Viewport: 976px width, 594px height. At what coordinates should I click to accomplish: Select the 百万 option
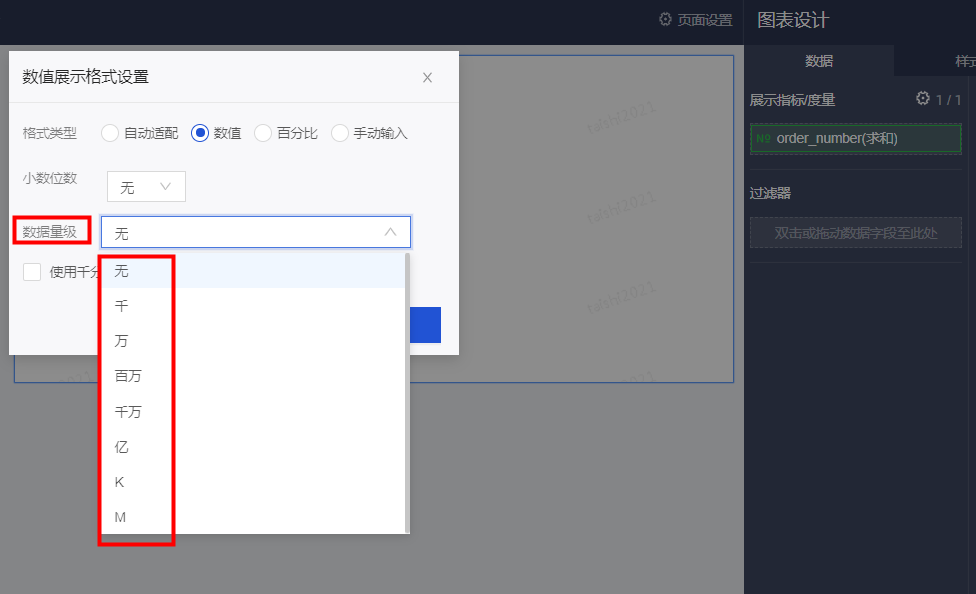(x=128, y=376)
